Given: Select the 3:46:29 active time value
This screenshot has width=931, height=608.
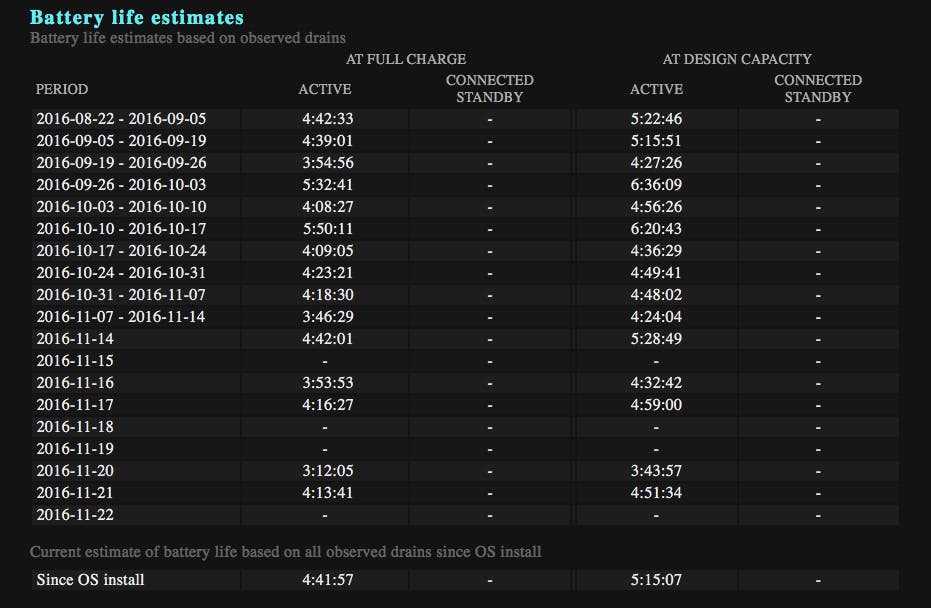Looking at the screenshot, I should point(327,317).
